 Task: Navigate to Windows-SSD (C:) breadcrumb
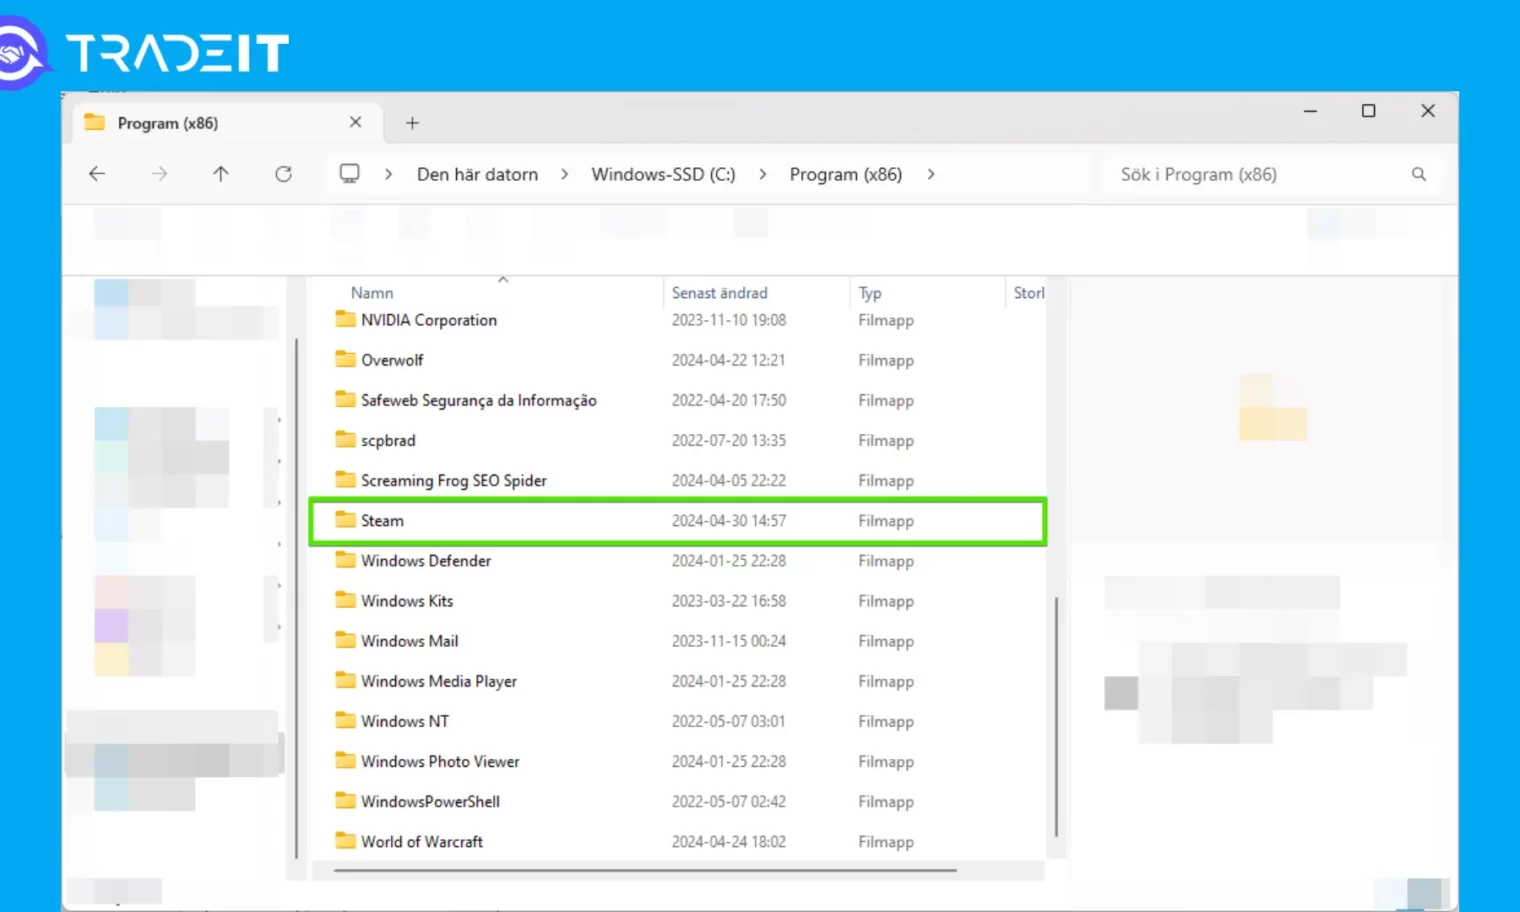coord(663,174)
